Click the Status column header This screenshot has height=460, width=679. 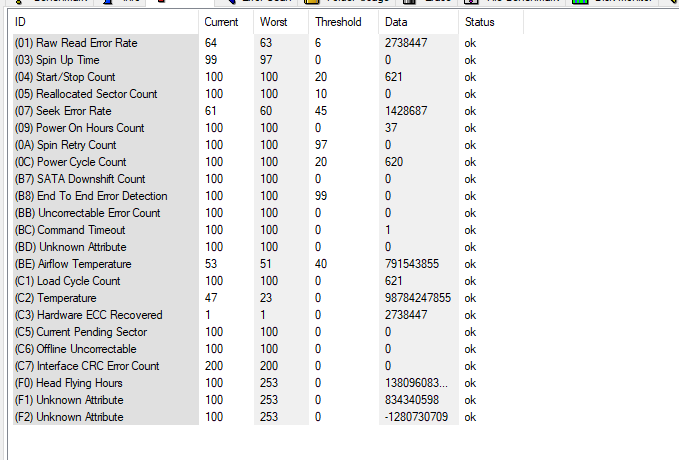tap(479, 22)
